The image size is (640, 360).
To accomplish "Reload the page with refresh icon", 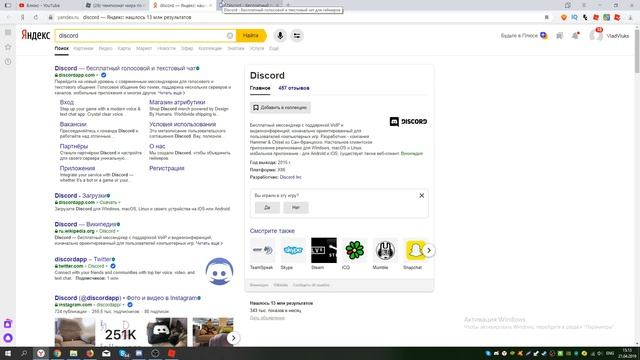I will pyautogui.click(x=36, y=18).
